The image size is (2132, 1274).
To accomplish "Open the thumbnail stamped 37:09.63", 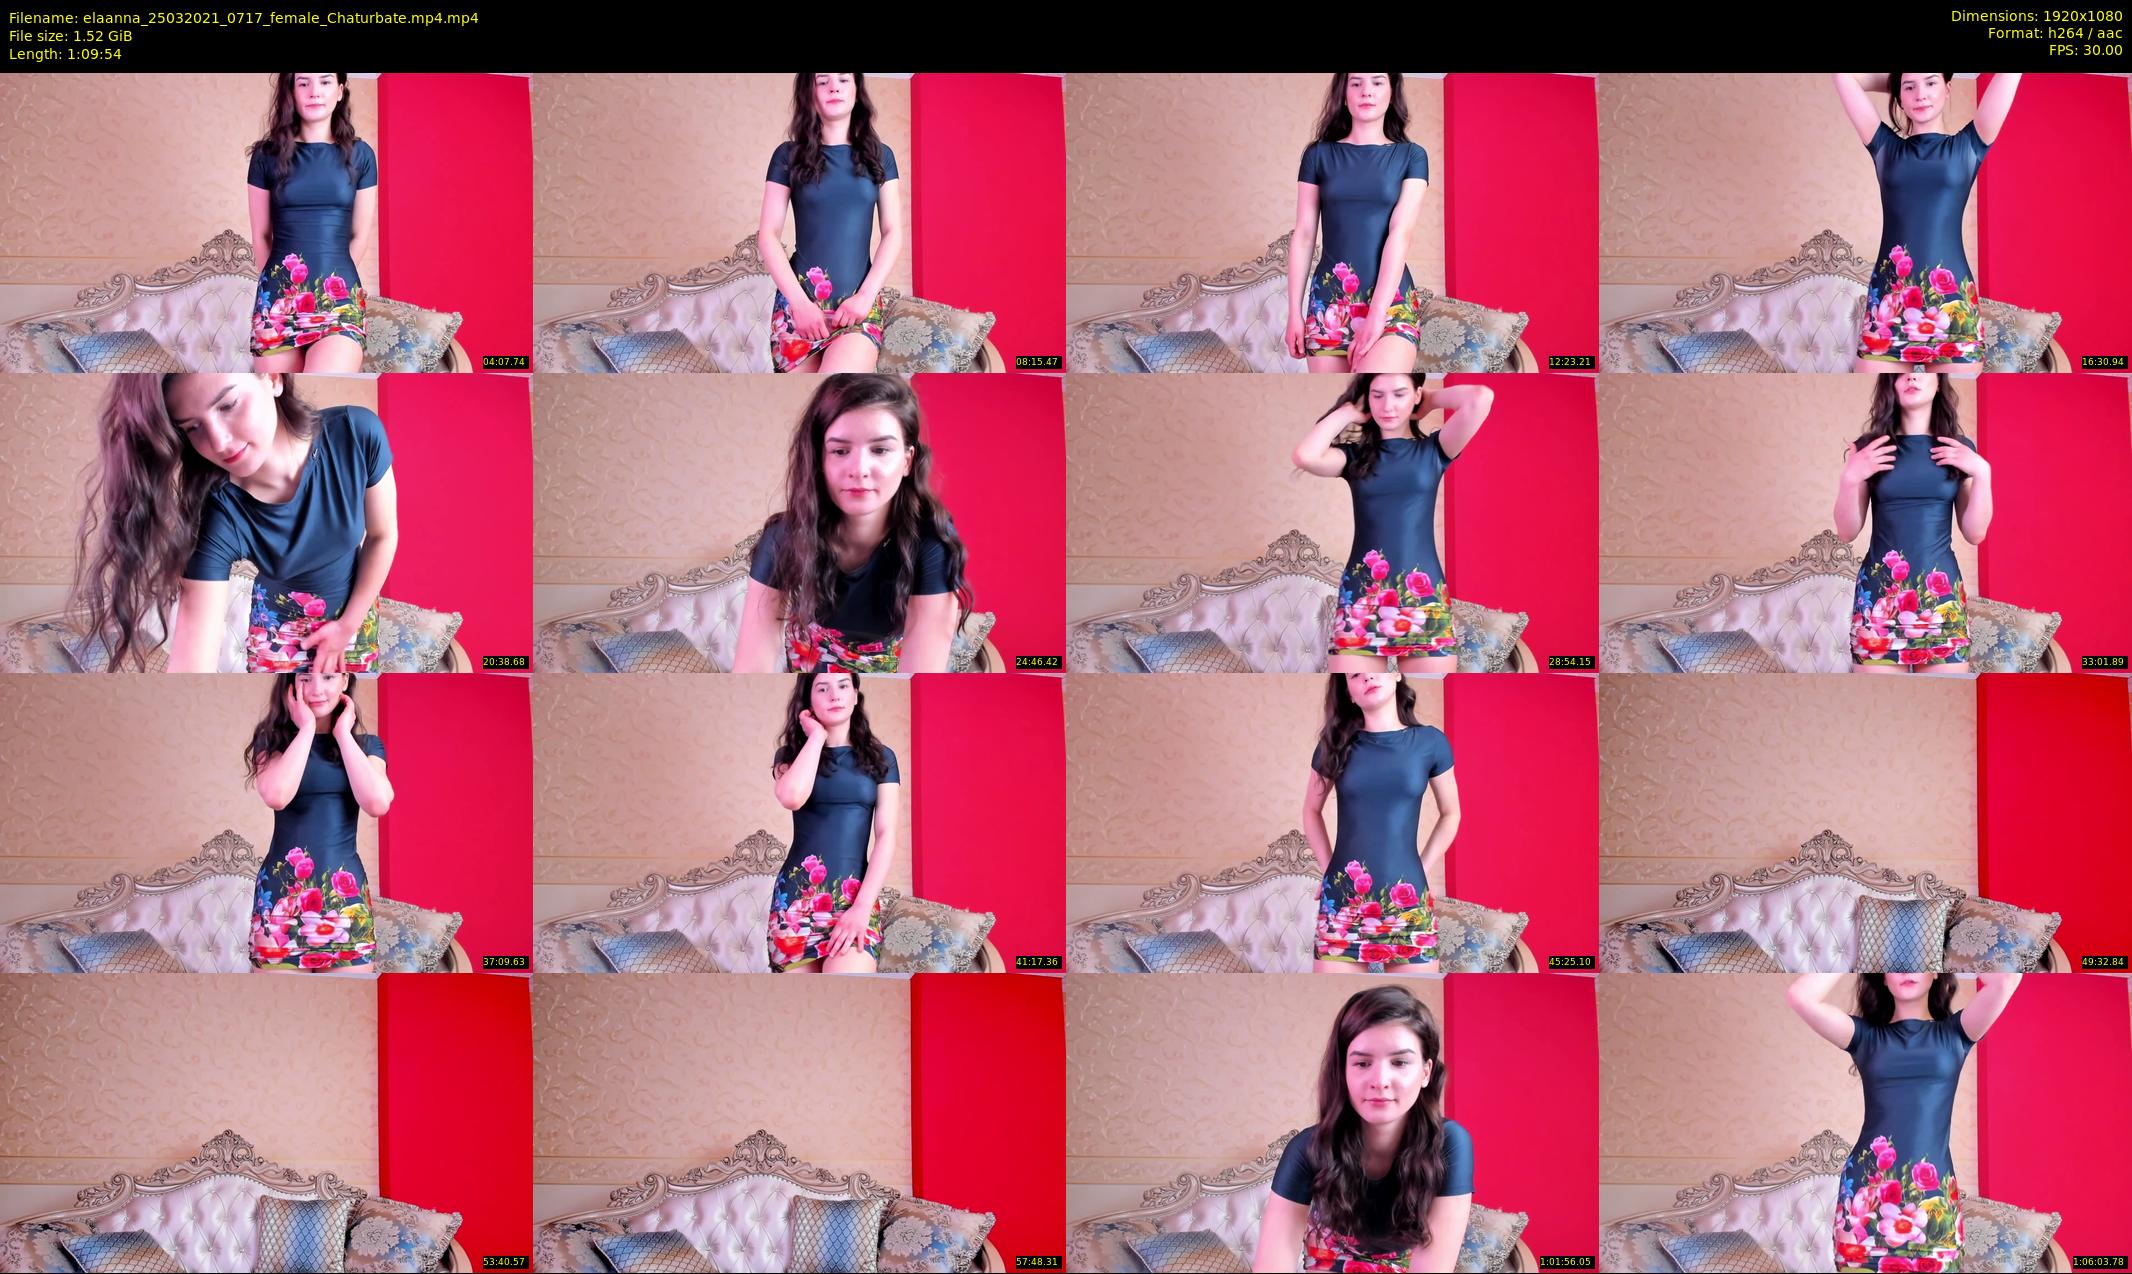I will [x=266, y=822].
